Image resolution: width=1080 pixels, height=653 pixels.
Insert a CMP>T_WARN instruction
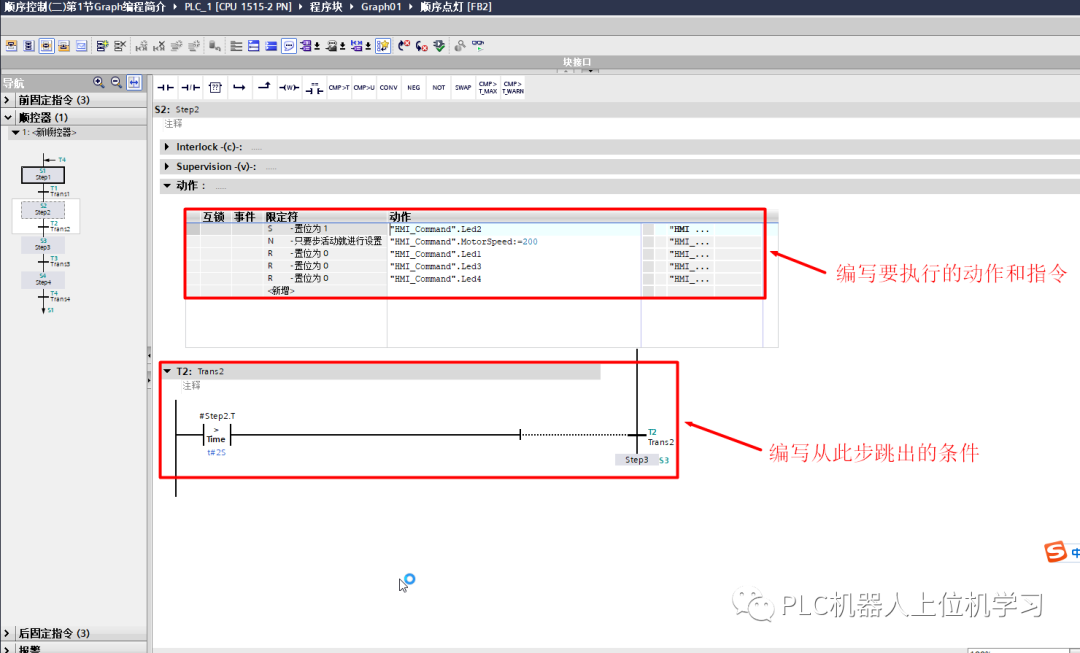tap(512, 87)
